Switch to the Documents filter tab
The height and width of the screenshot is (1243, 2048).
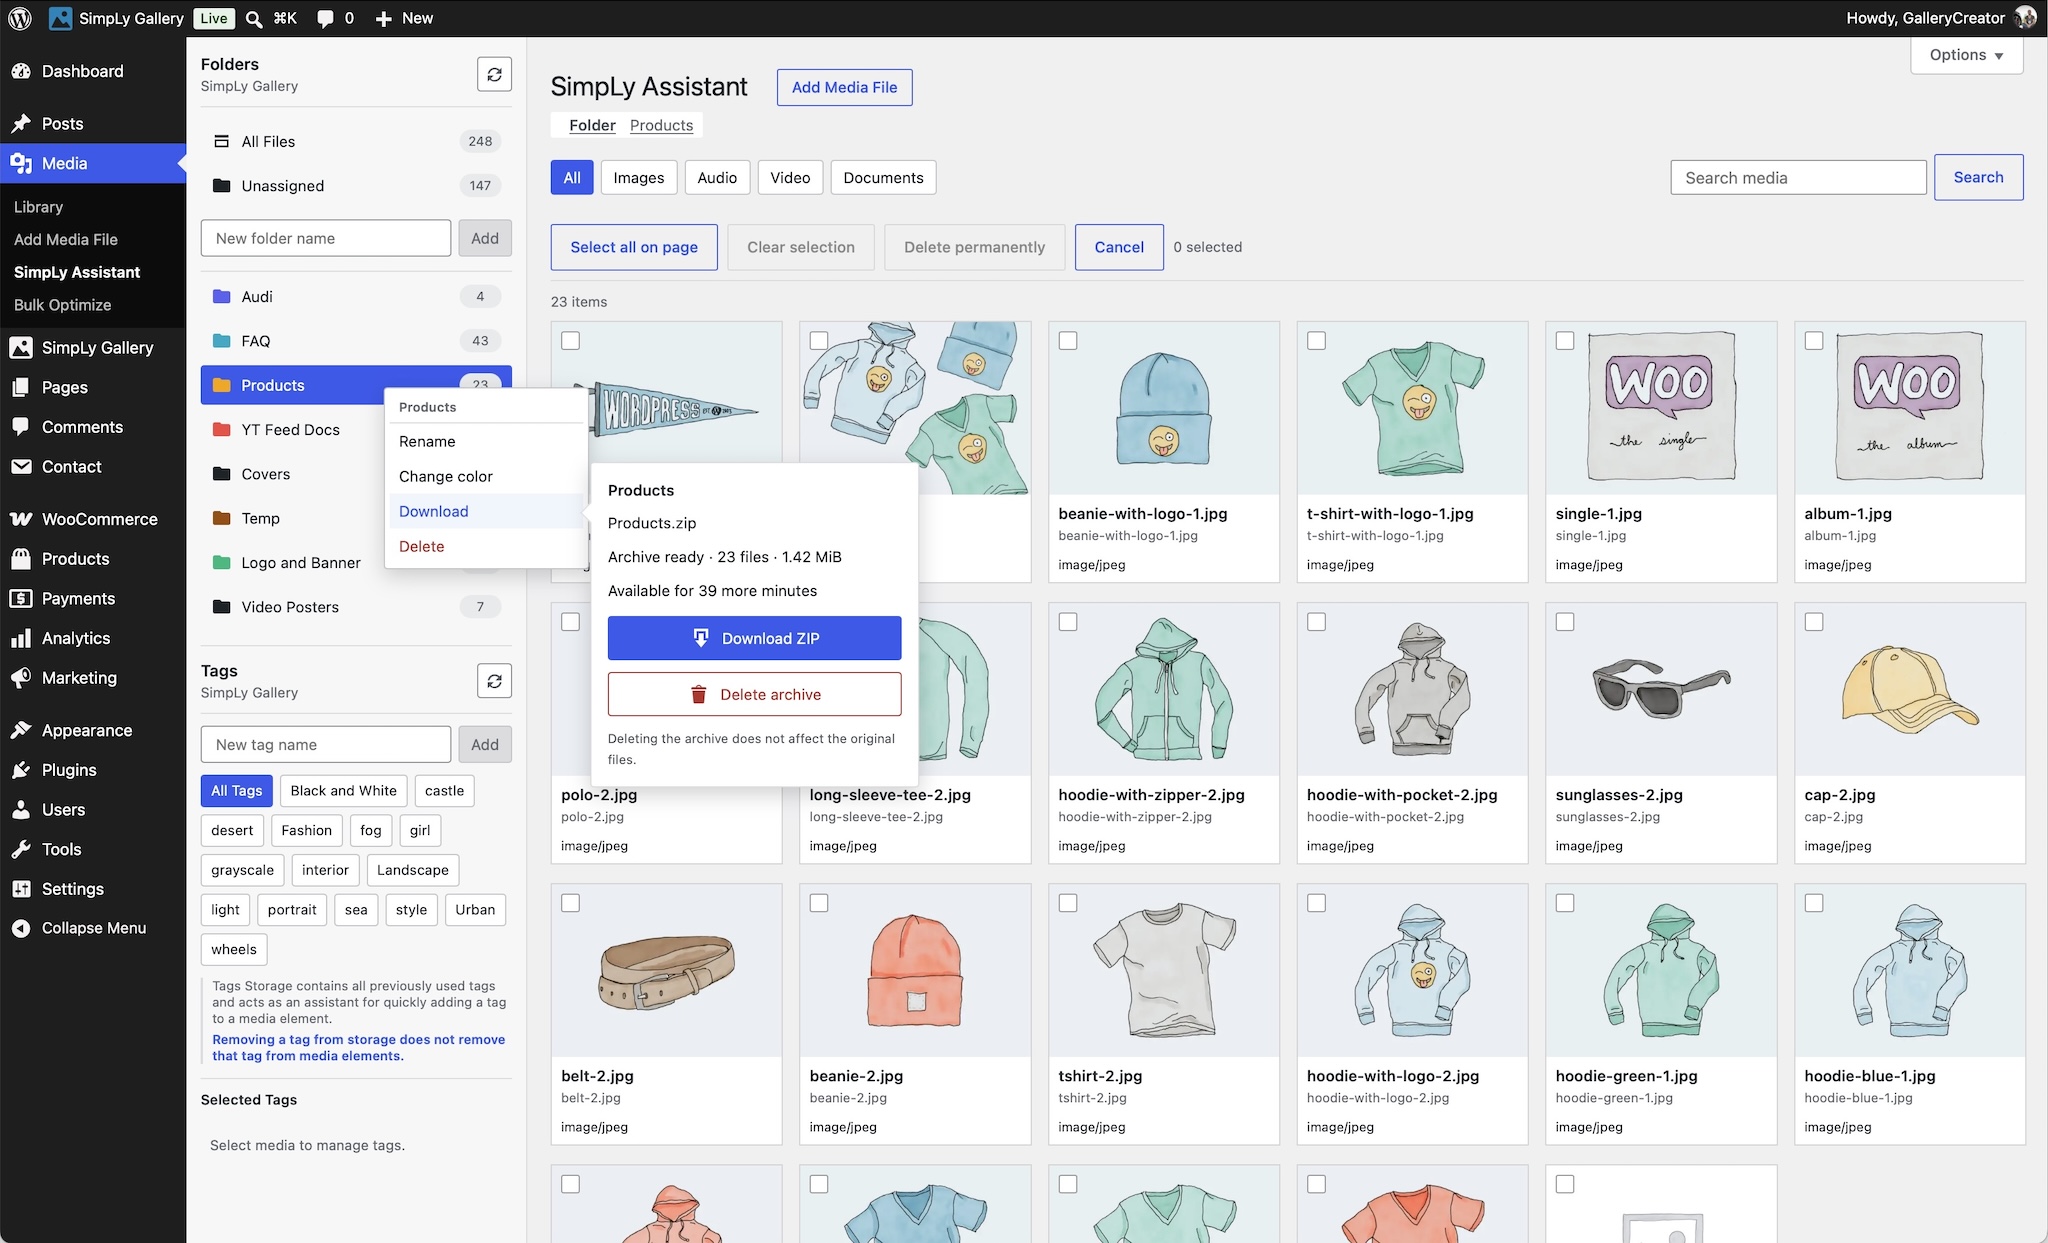[883, 177]
